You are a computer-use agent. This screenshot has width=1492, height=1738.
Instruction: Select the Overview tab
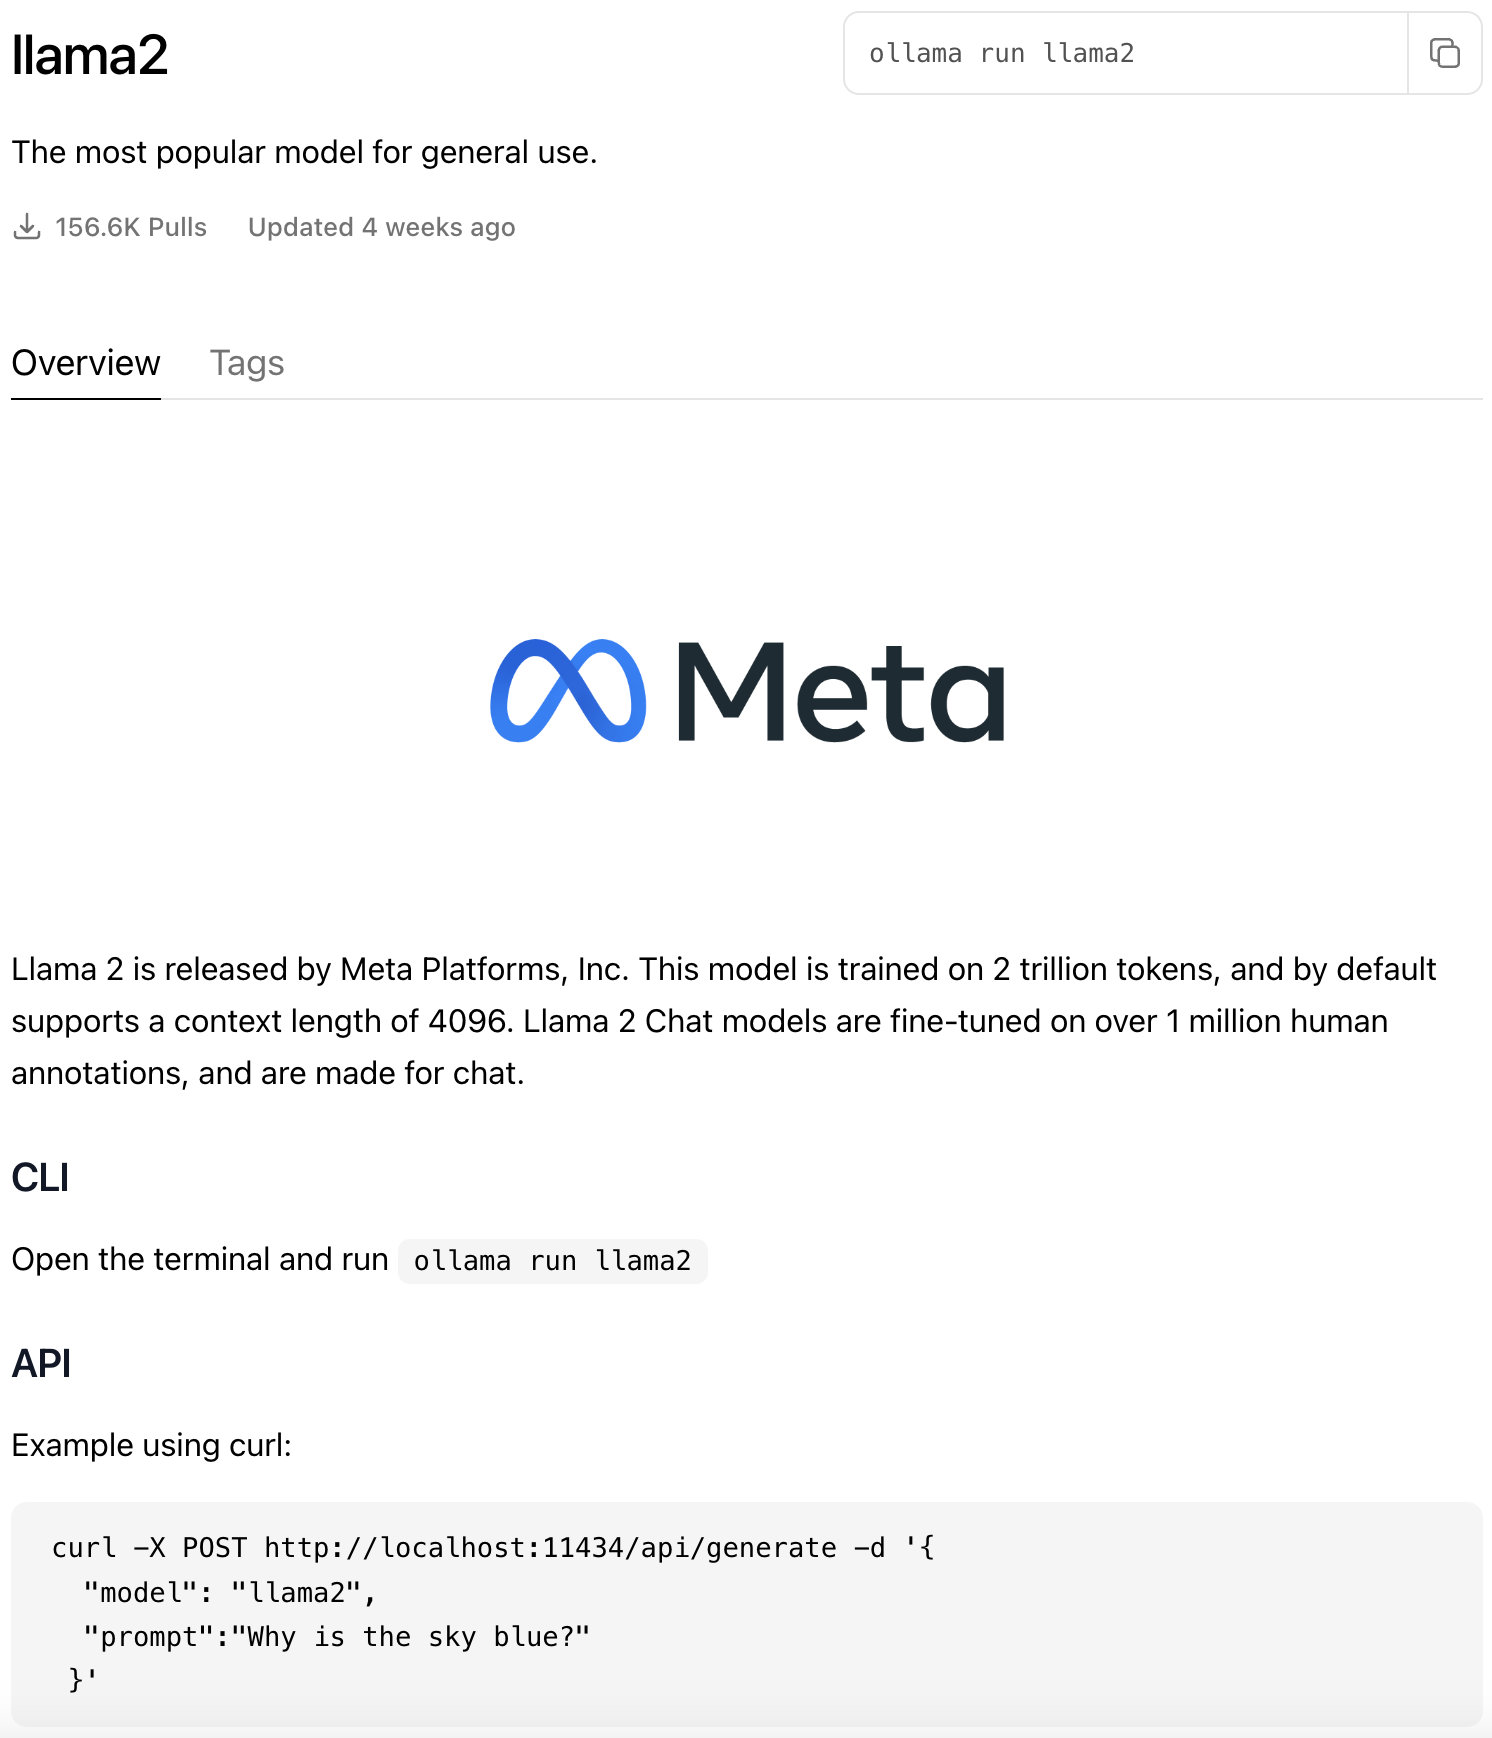tap(86, 363)
